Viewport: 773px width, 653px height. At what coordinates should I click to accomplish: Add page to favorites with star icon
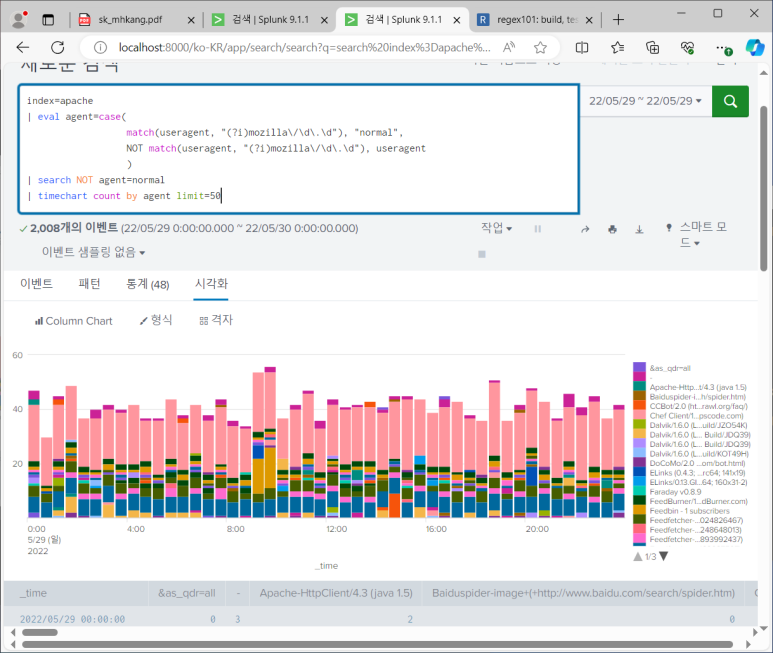(540, 47)
